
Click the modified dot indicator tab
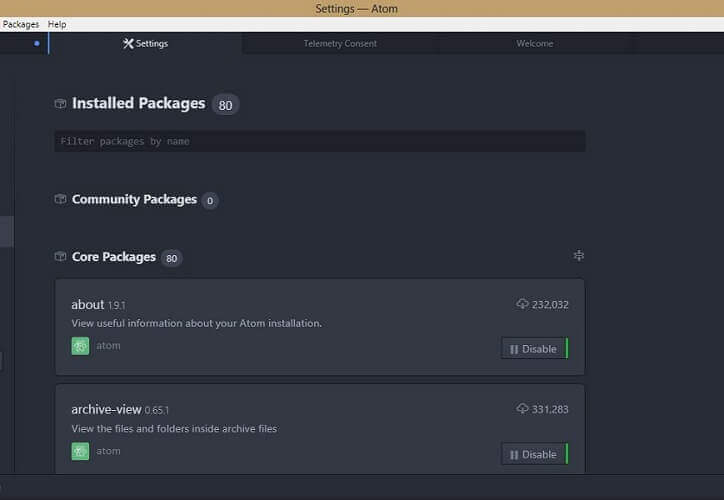coord(36,43)
